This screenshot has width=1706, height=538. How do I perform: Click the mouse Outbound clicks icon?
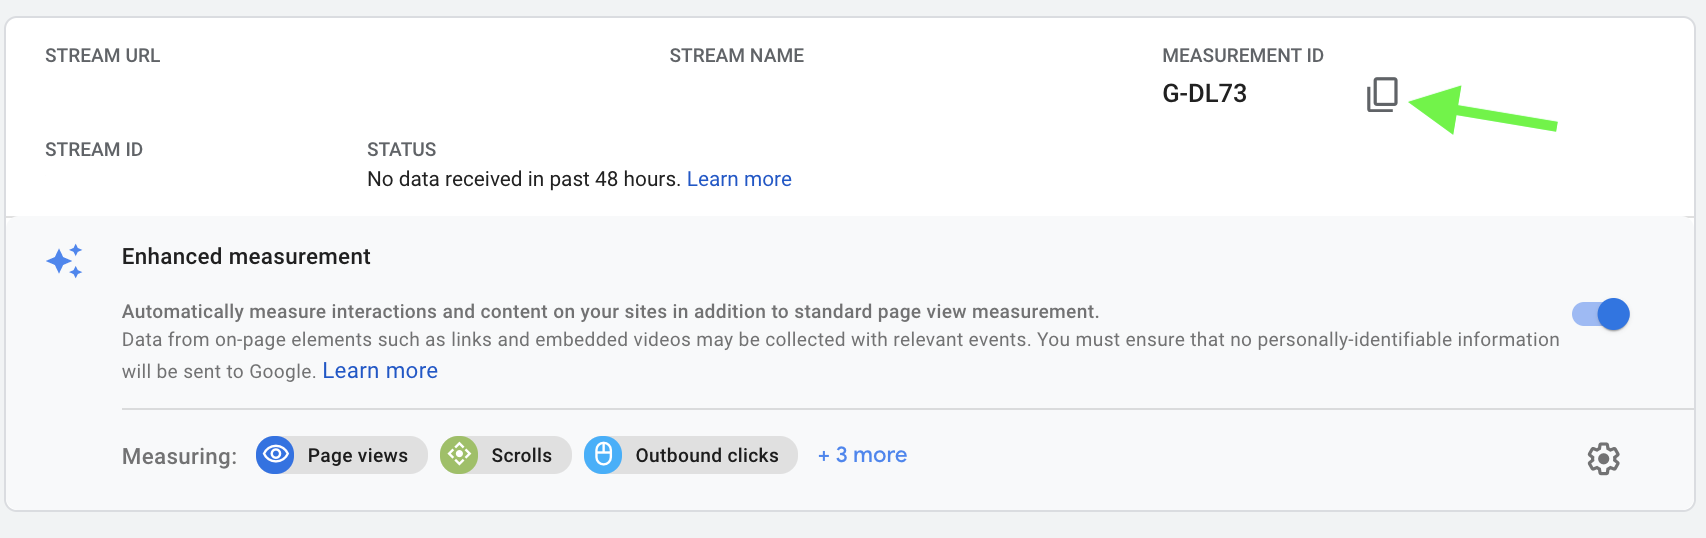point(603,455)
